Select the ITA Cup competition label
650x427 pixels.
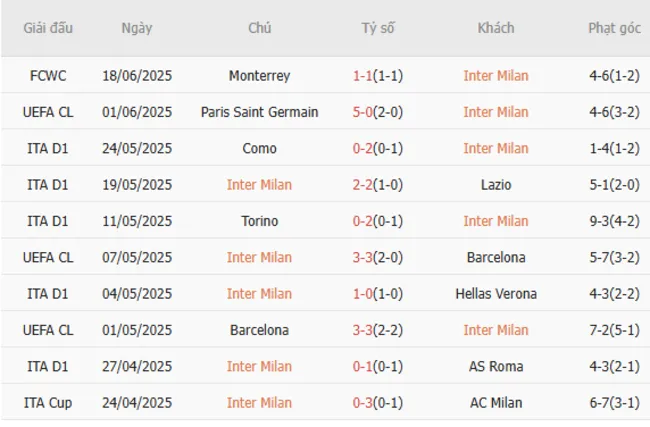[48, 403]
